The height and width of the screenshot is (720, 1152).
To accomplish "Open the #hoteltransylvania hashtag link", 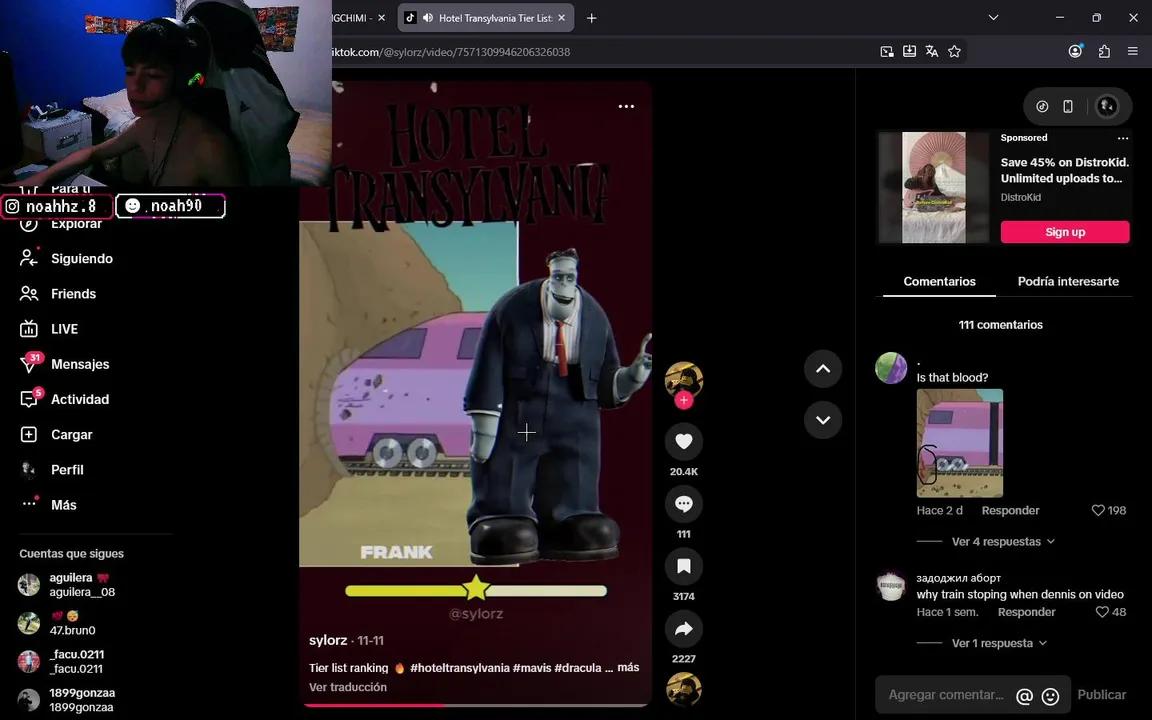I will click(460, 668).
